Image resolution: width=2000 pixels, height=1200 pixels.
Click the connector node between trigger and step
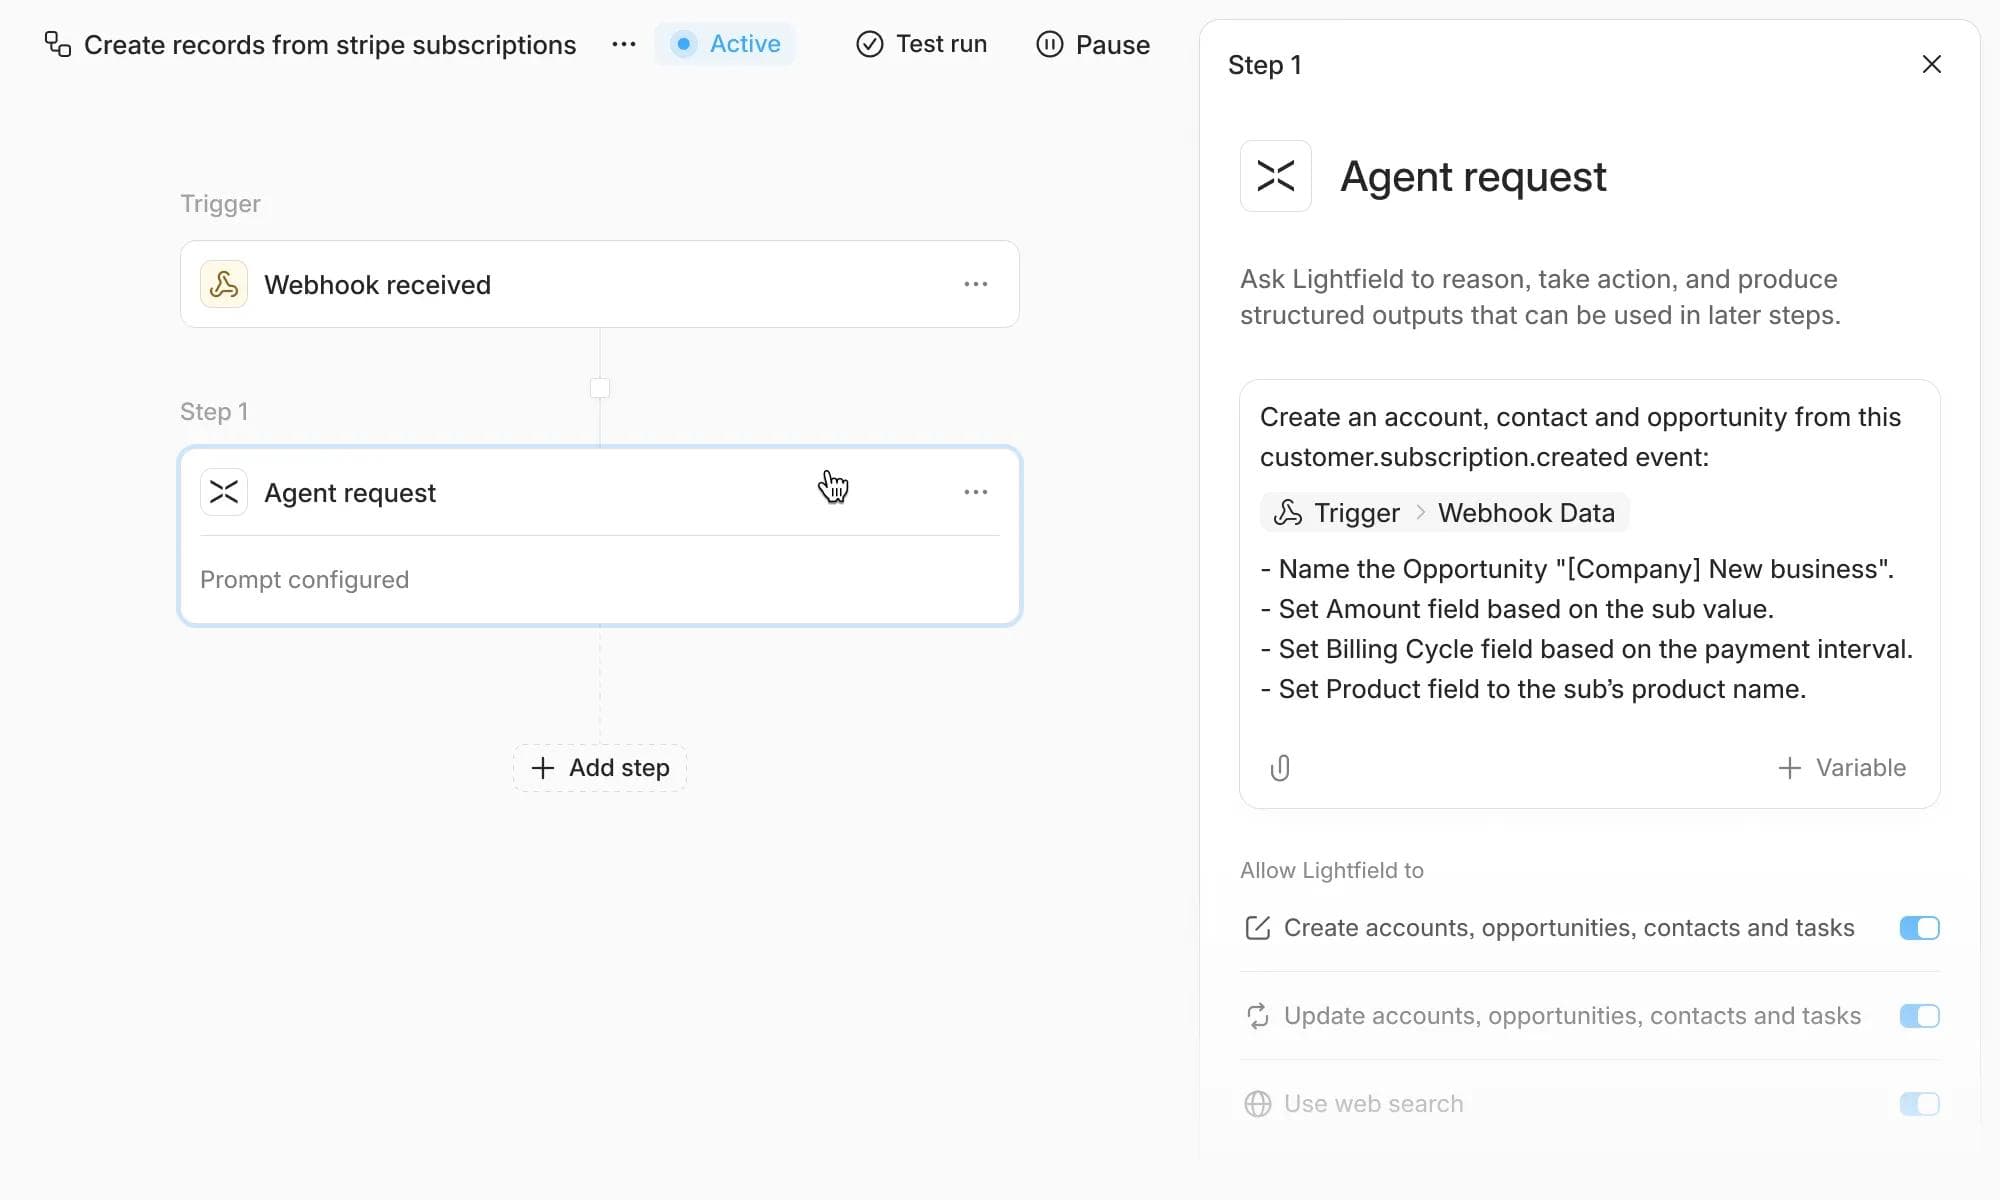tap(600, 388)
